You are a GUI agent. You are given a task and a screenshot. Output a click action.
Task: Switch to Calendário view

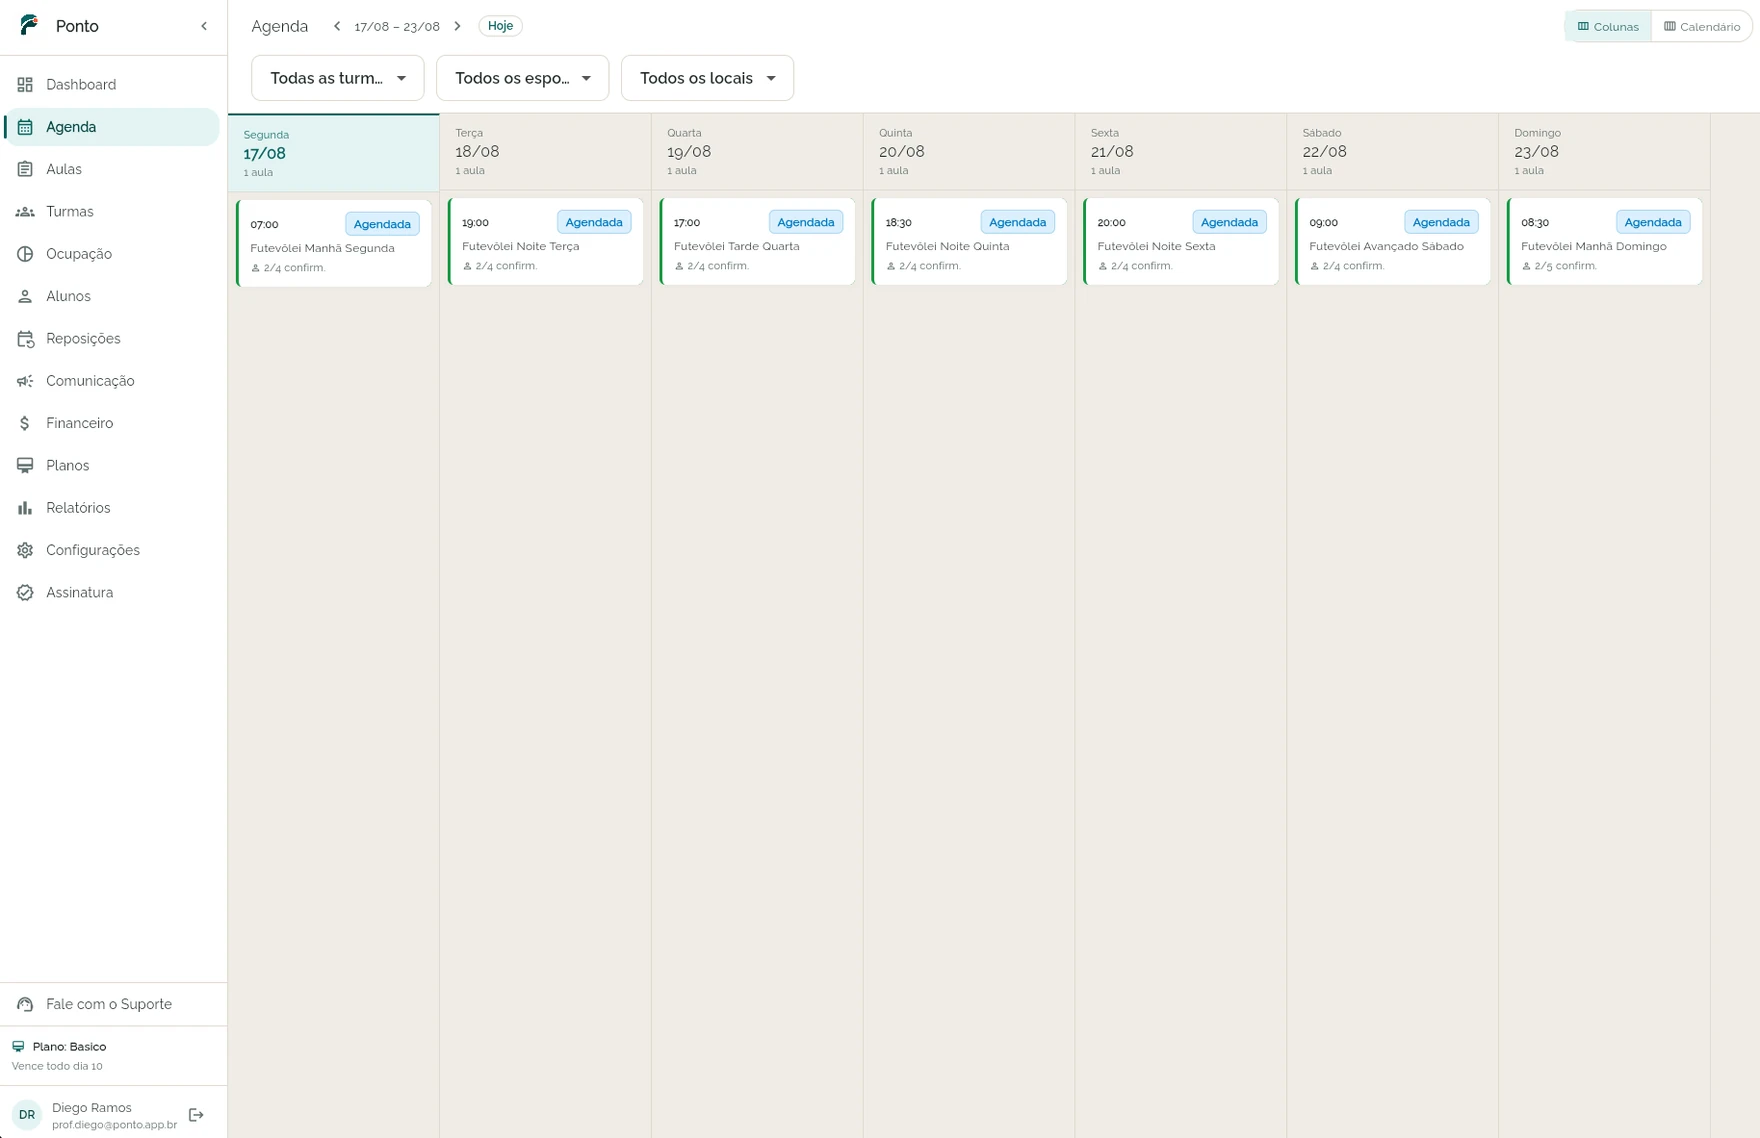coord(1701,27)
